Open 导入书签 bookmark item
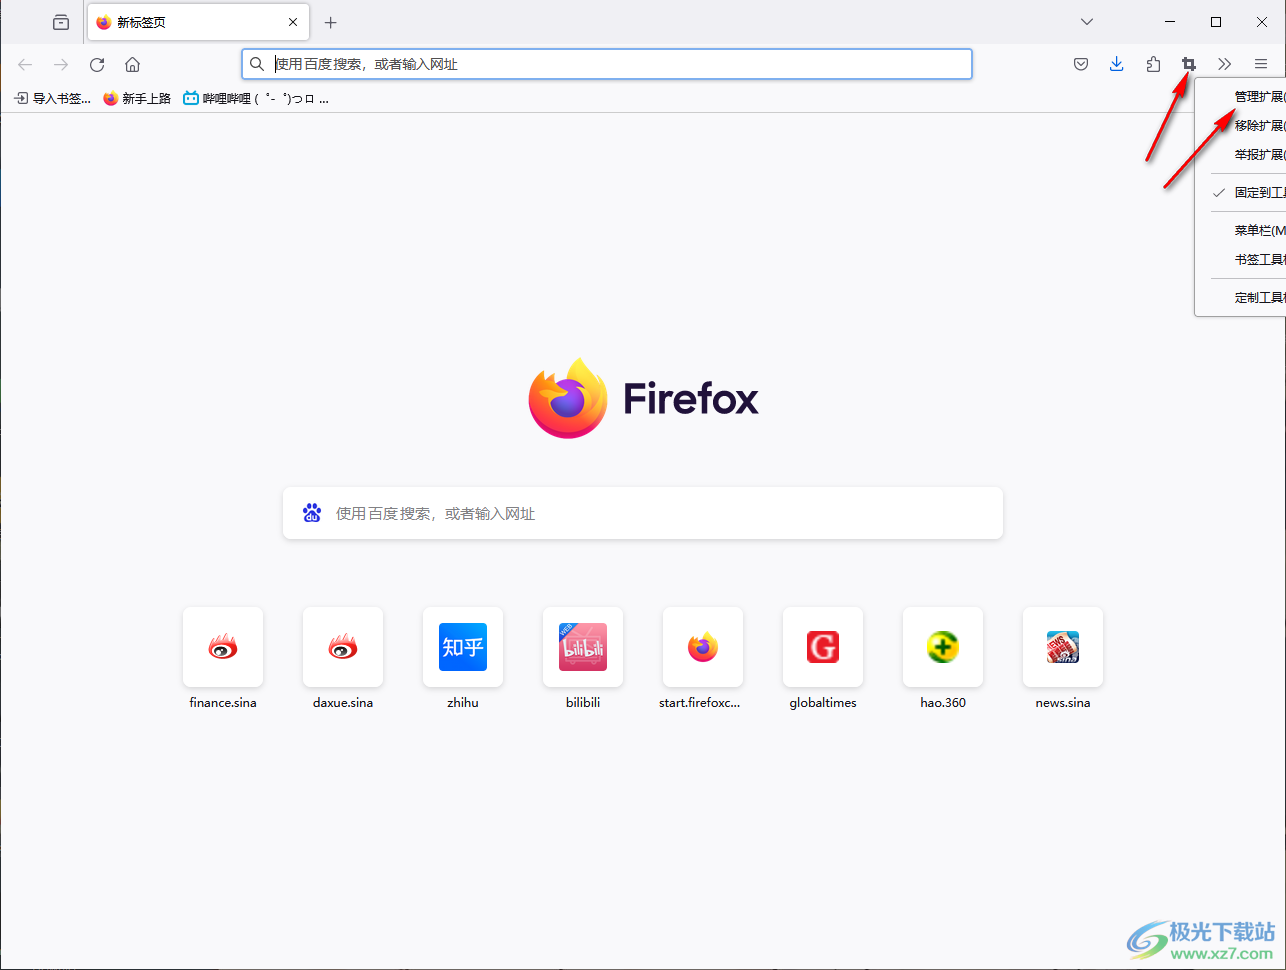 [52, 98]
